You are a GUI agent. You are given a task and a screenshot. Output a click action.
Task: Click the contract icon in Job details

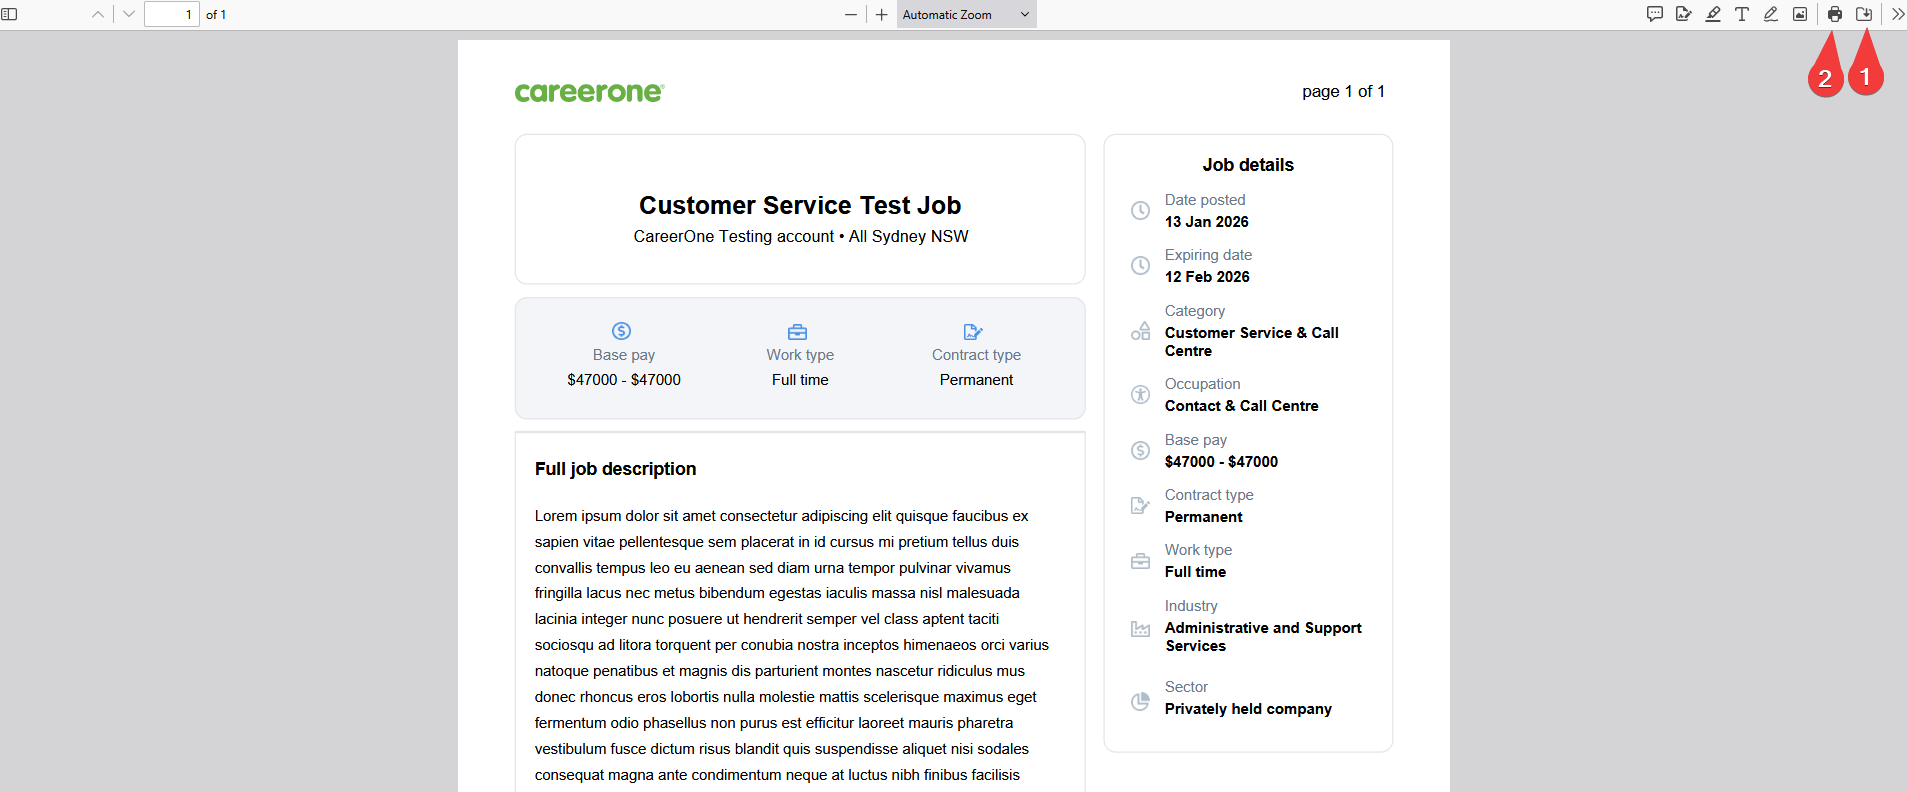(x=1140, y=505)
